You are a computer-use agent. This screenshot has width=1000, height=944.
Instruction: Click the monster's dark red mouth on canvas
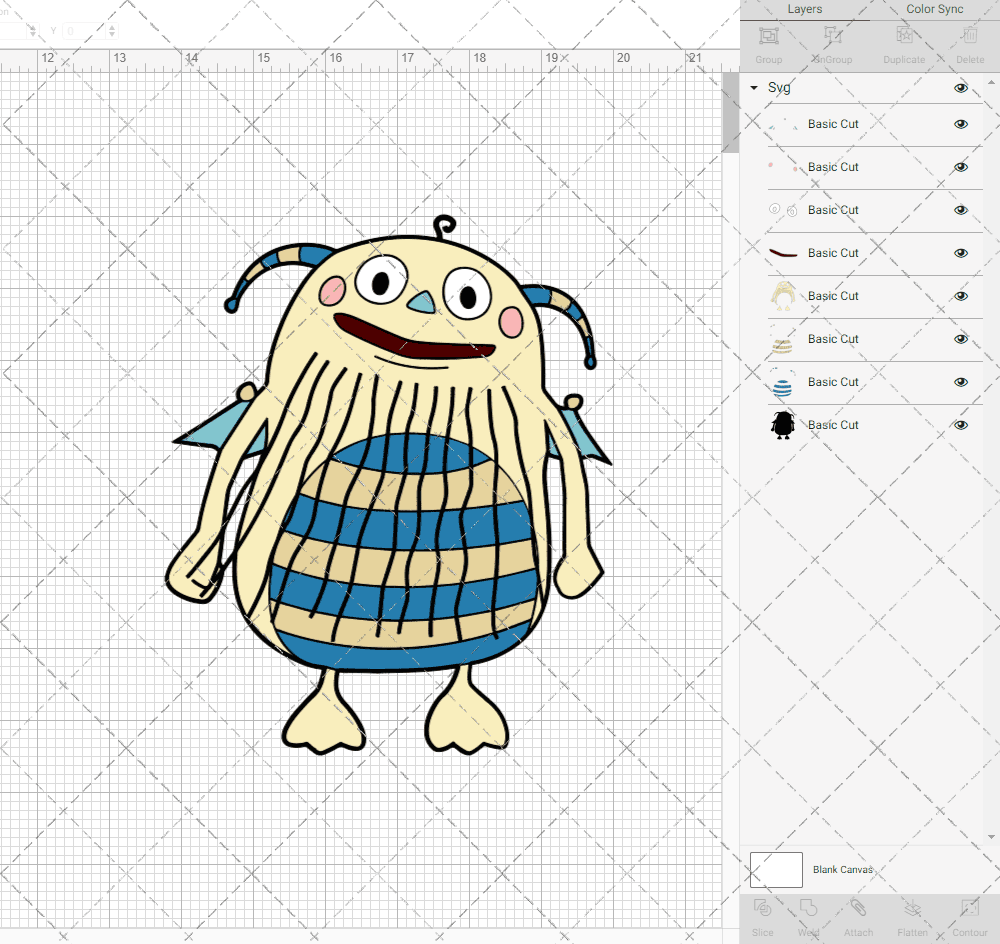[413, 338]
